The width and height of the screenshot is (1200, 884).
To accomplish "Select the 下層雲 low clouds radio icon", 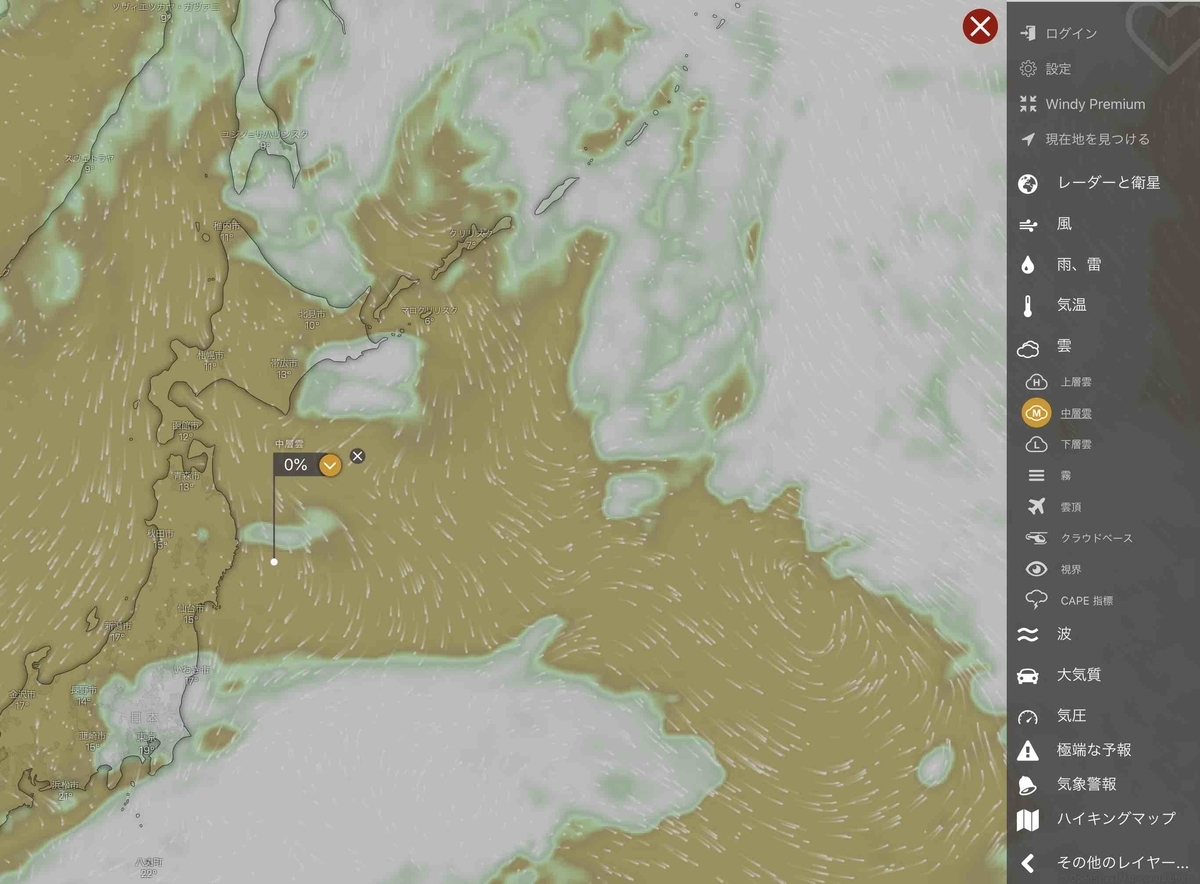I will 1037,444.
